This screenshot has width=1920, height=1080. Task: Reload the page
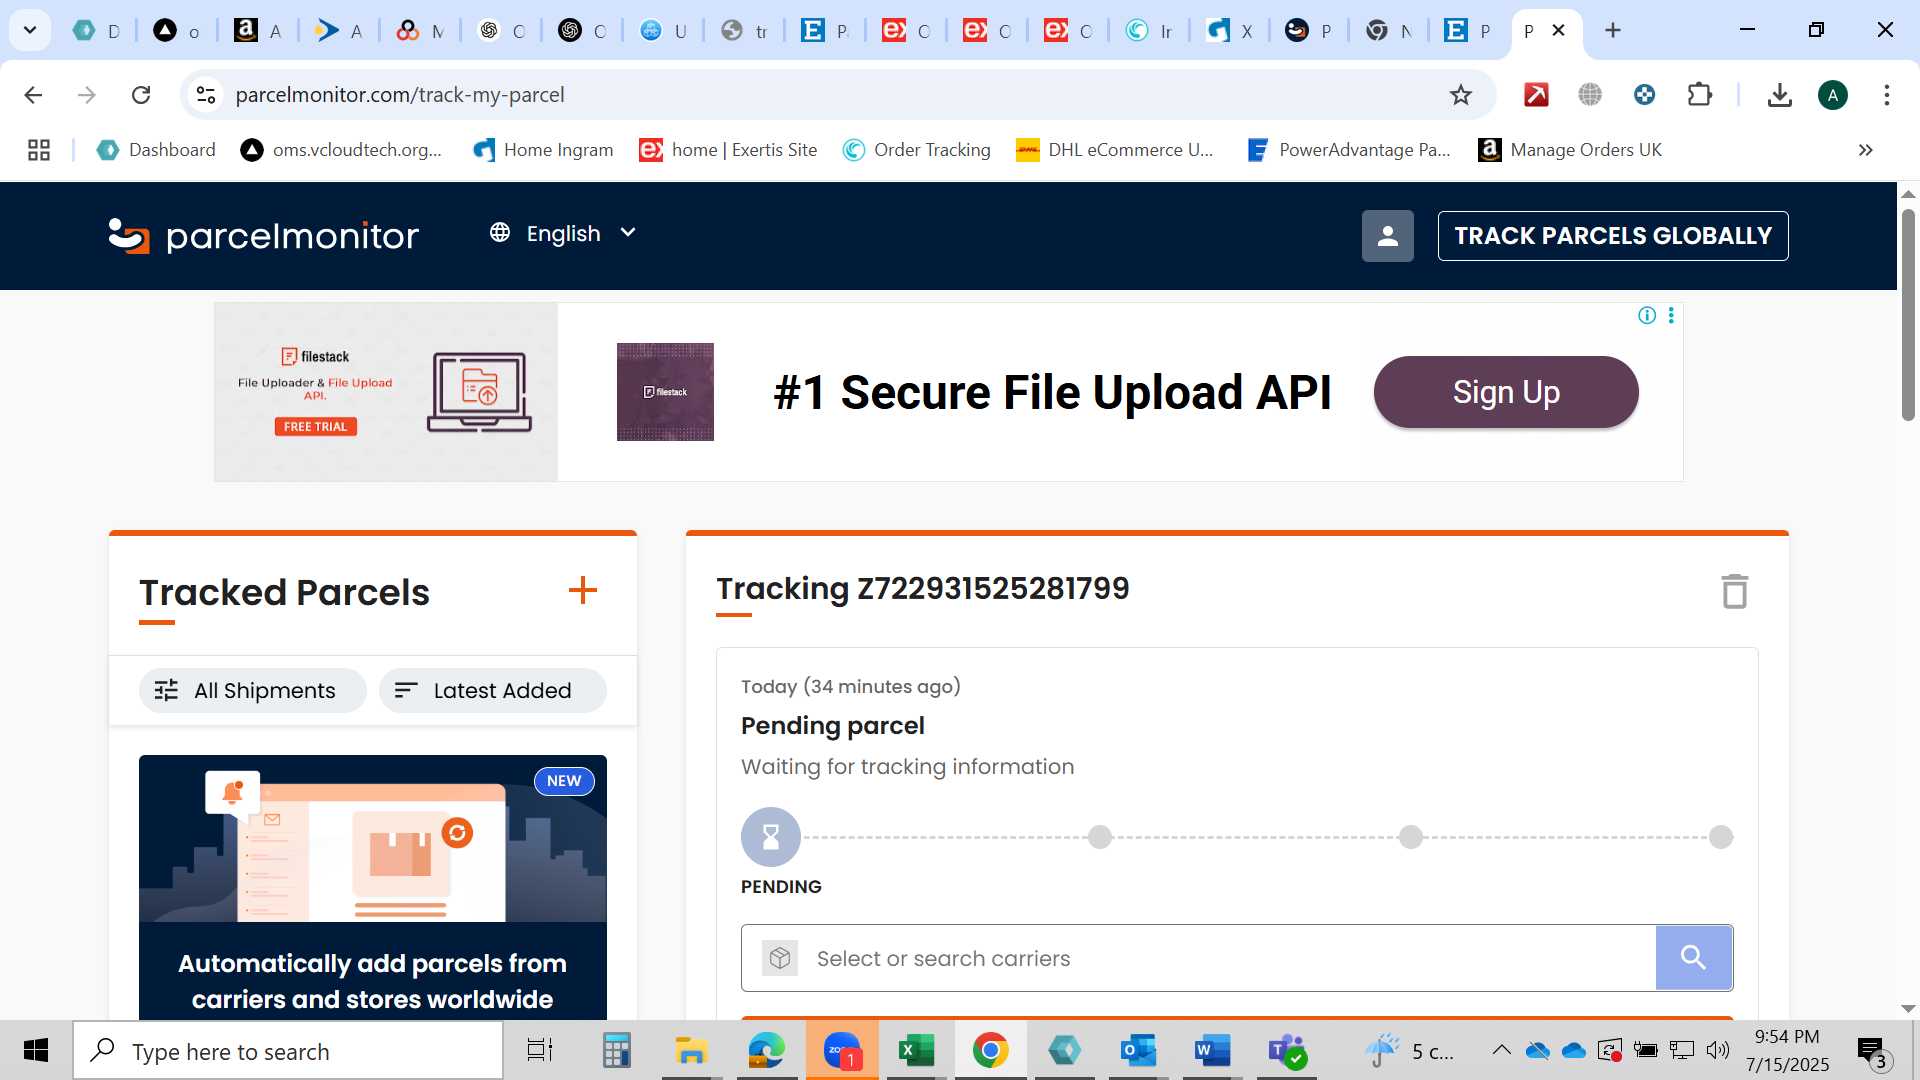(x=141, y=95)
